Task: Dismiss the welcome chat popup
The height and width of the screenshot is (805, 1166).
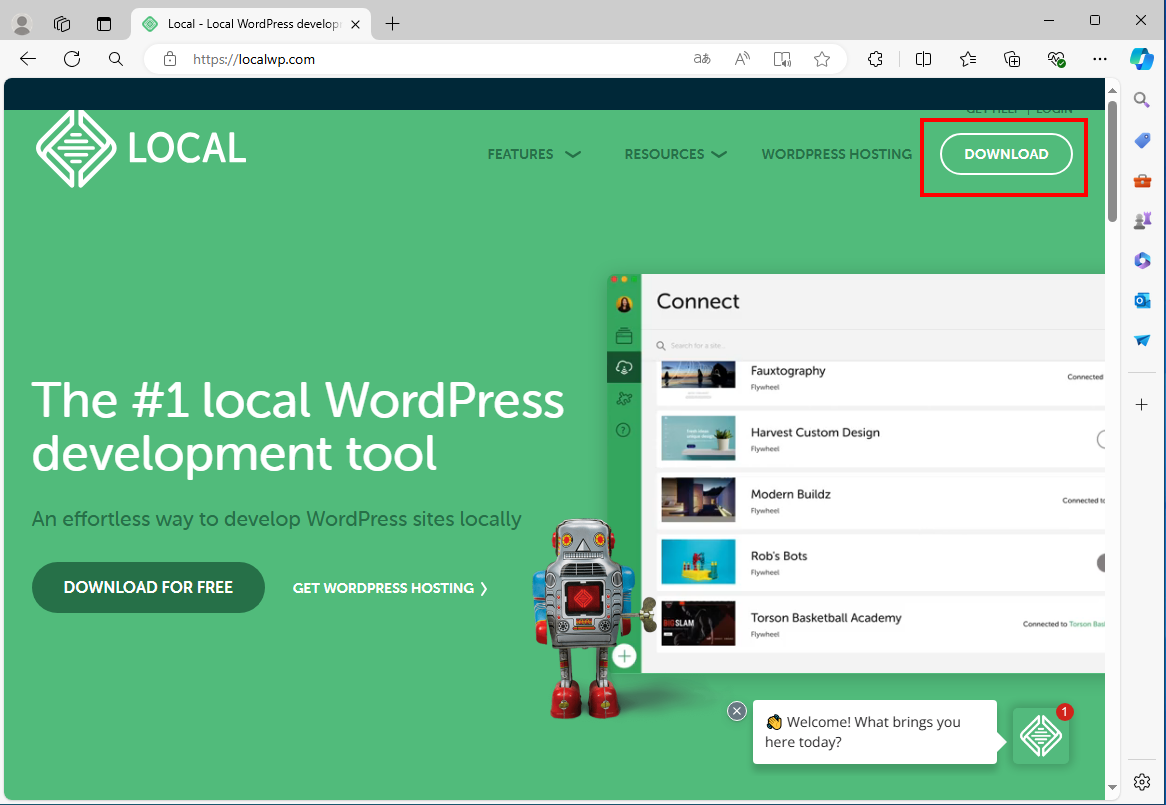Action: pyautogui.click(x=737, y=711)
